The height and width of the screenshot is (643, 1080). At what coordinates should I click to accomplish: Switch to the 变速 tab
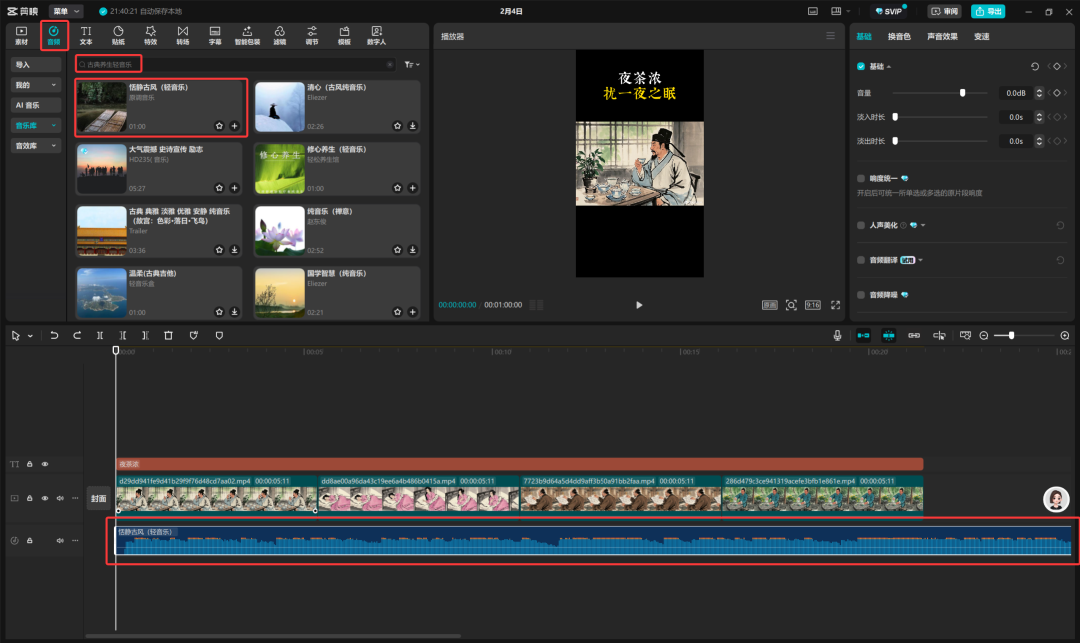click(982, 36)
